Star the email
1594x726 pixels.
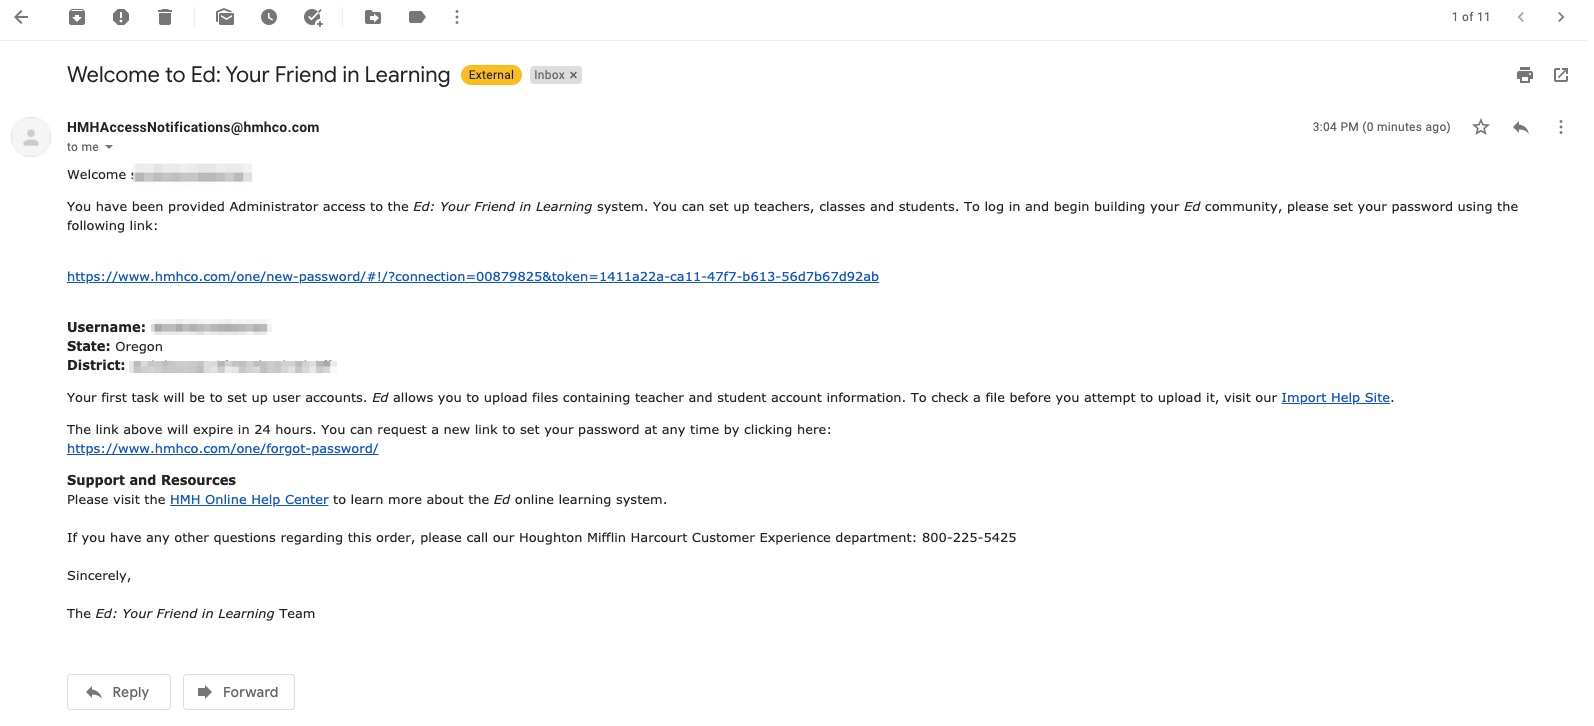pos(1480,127)
